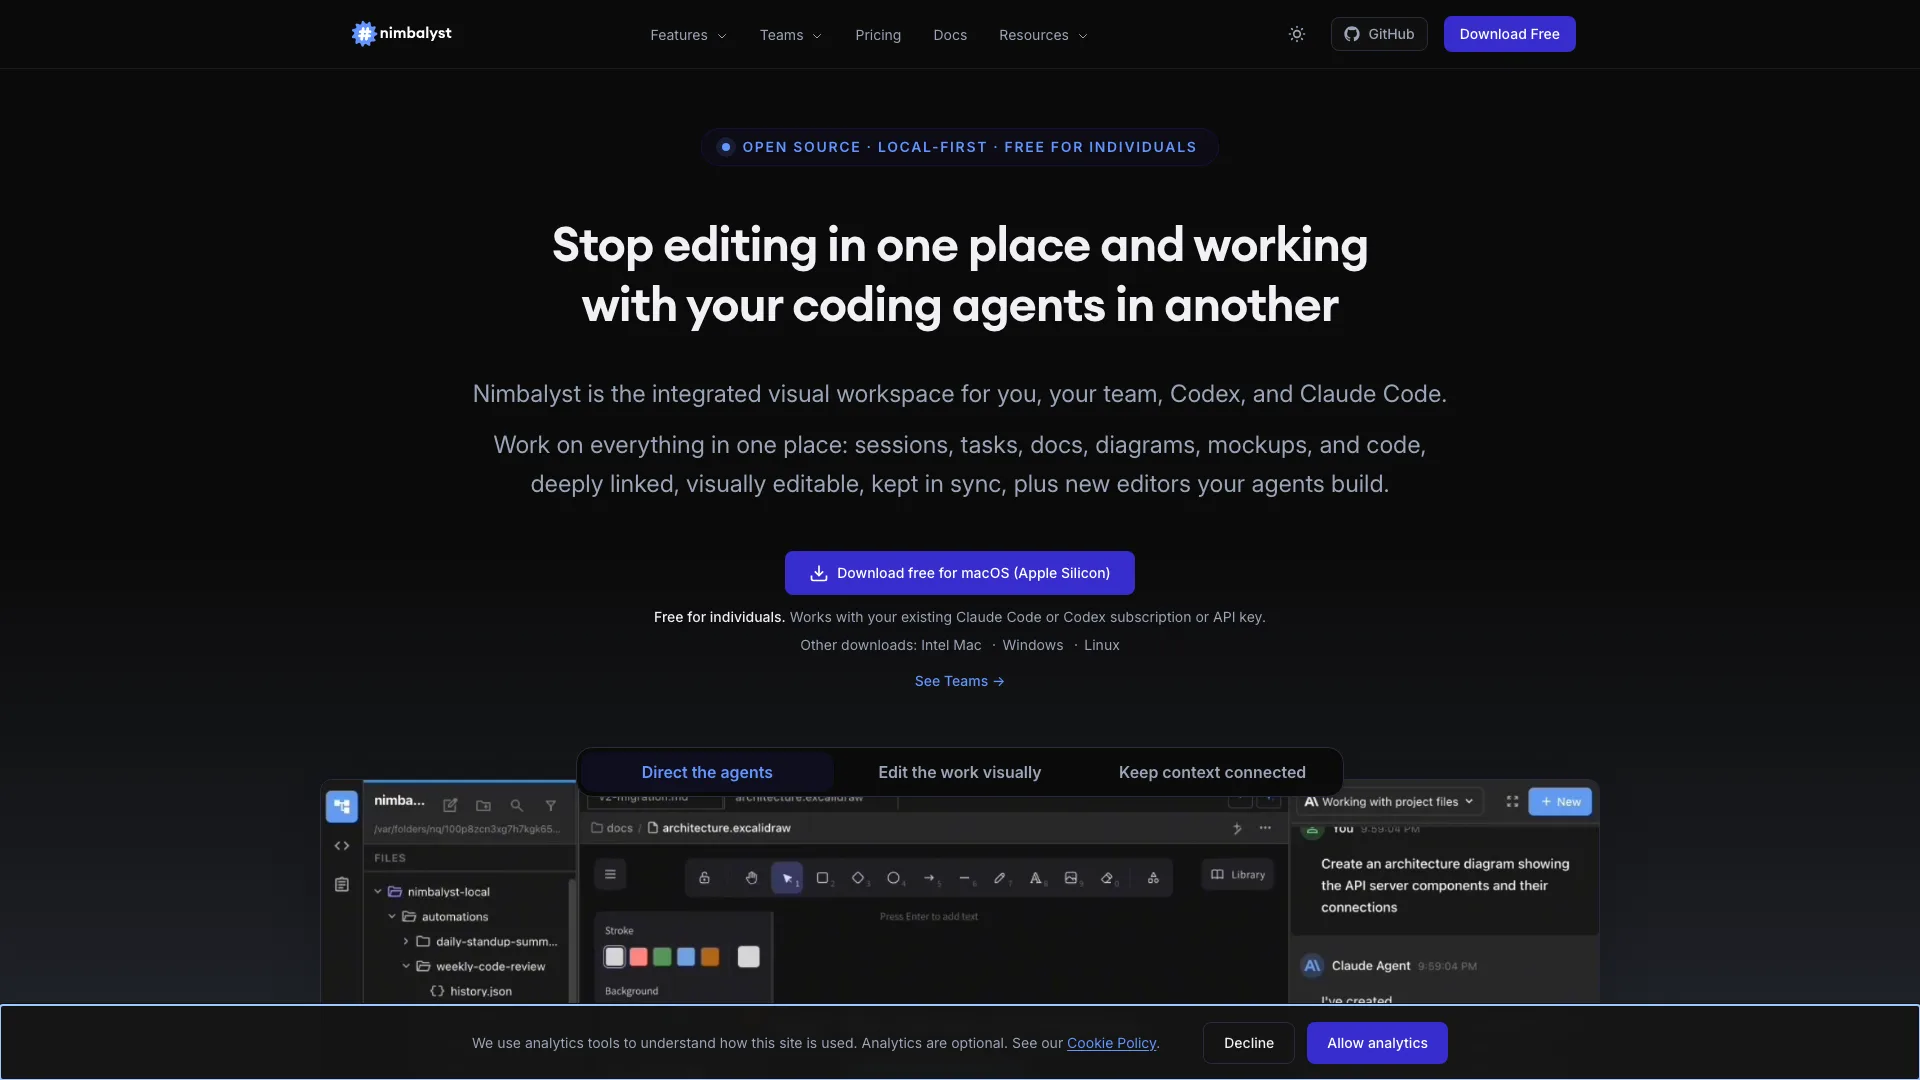Decline analytics cookies
This screenshot has height=1080, width=1920.
click(x=1249, y=1043)
